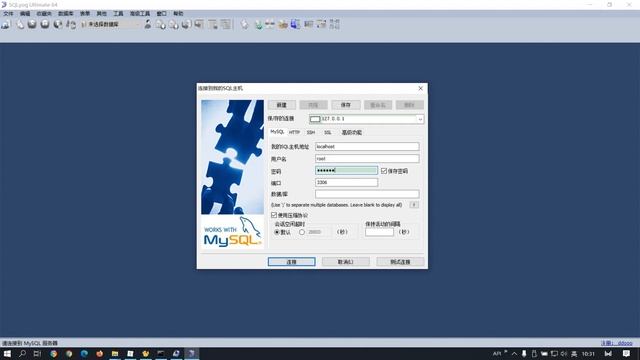640x360 pixels.
Task: Open File Explorer from the taskbar
Action: click(x=115, y=353)
